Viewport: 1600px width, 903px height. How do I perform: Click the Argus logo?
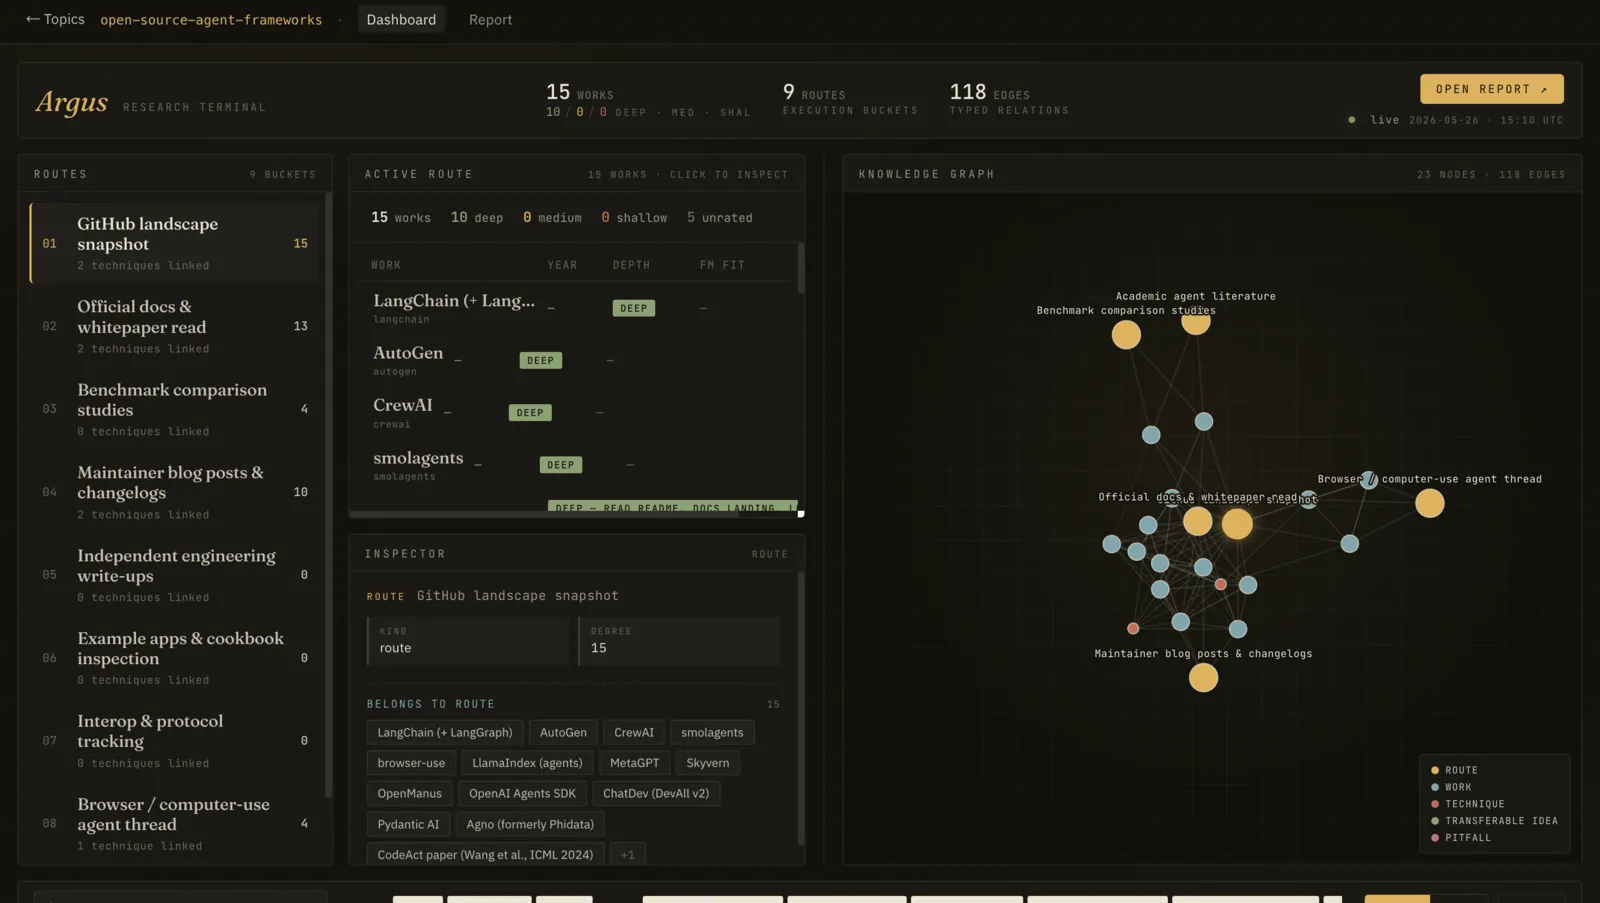point(71,102)
